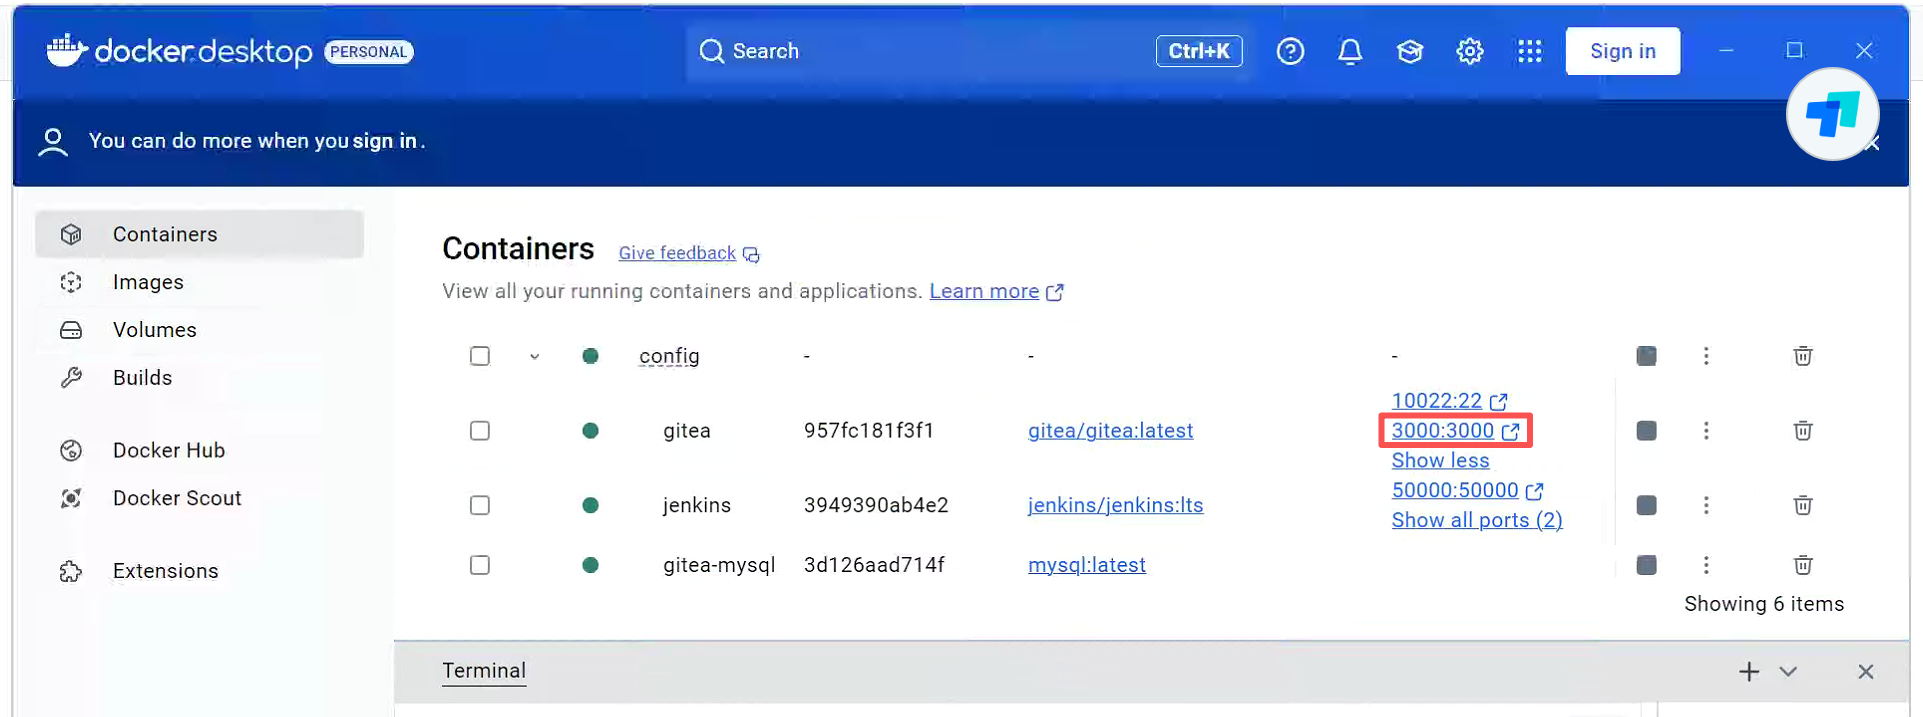The image size is (1923, 717).
Task: Open gitea port 10022:22 link
Action: pyautogui.click(x=1449, y=401)
